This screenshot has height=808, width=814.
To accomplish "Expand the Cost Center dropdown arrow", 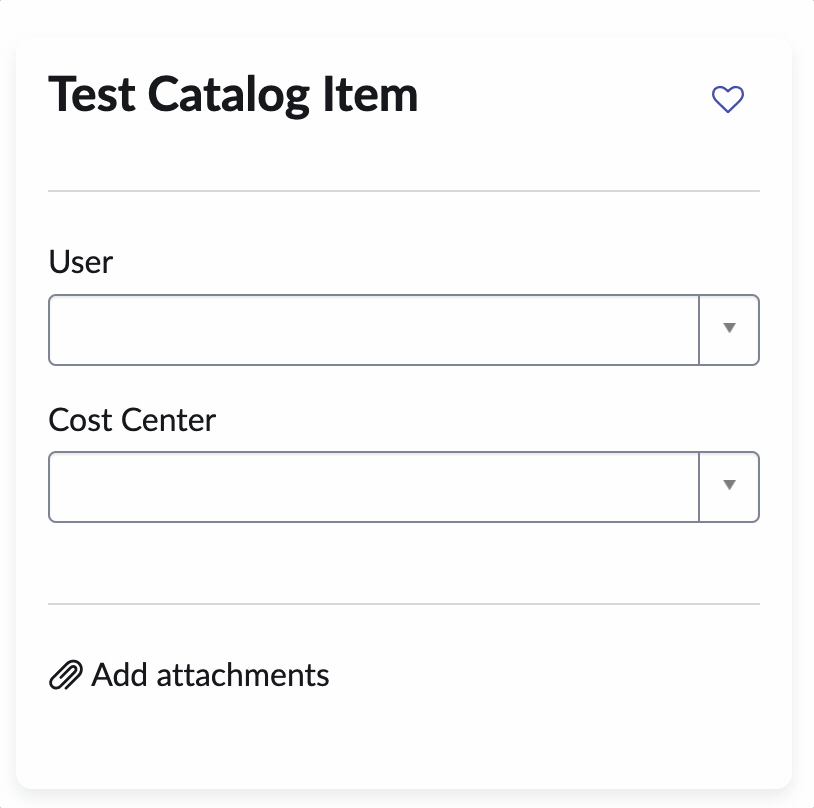I will [x=729, y=486].
